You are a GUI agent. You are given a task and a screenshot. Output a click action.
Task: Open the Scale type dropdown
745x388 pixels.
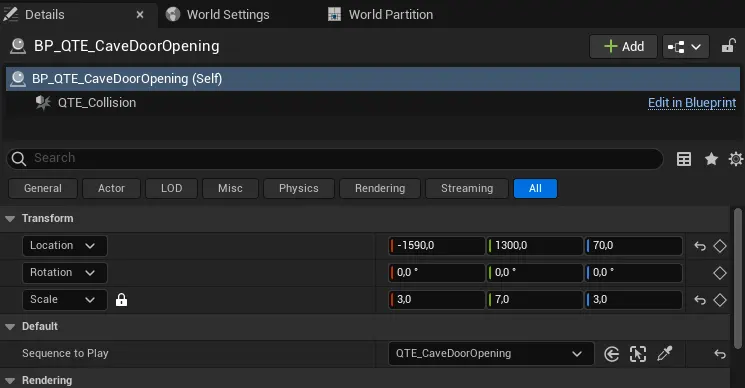pyautogui.click(x=65, y=300)
